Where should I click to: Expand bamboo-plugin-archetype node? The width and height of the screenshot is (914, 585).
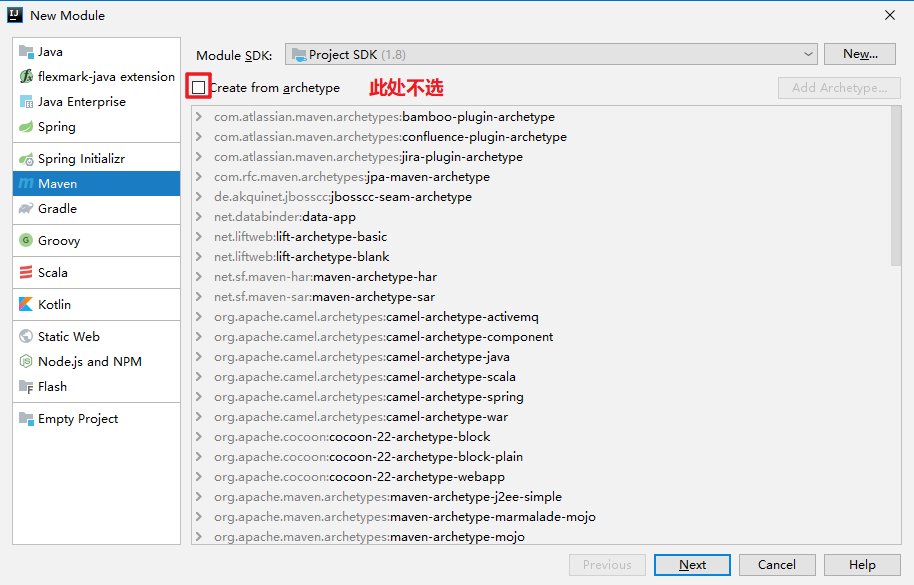tap(199, 117)
